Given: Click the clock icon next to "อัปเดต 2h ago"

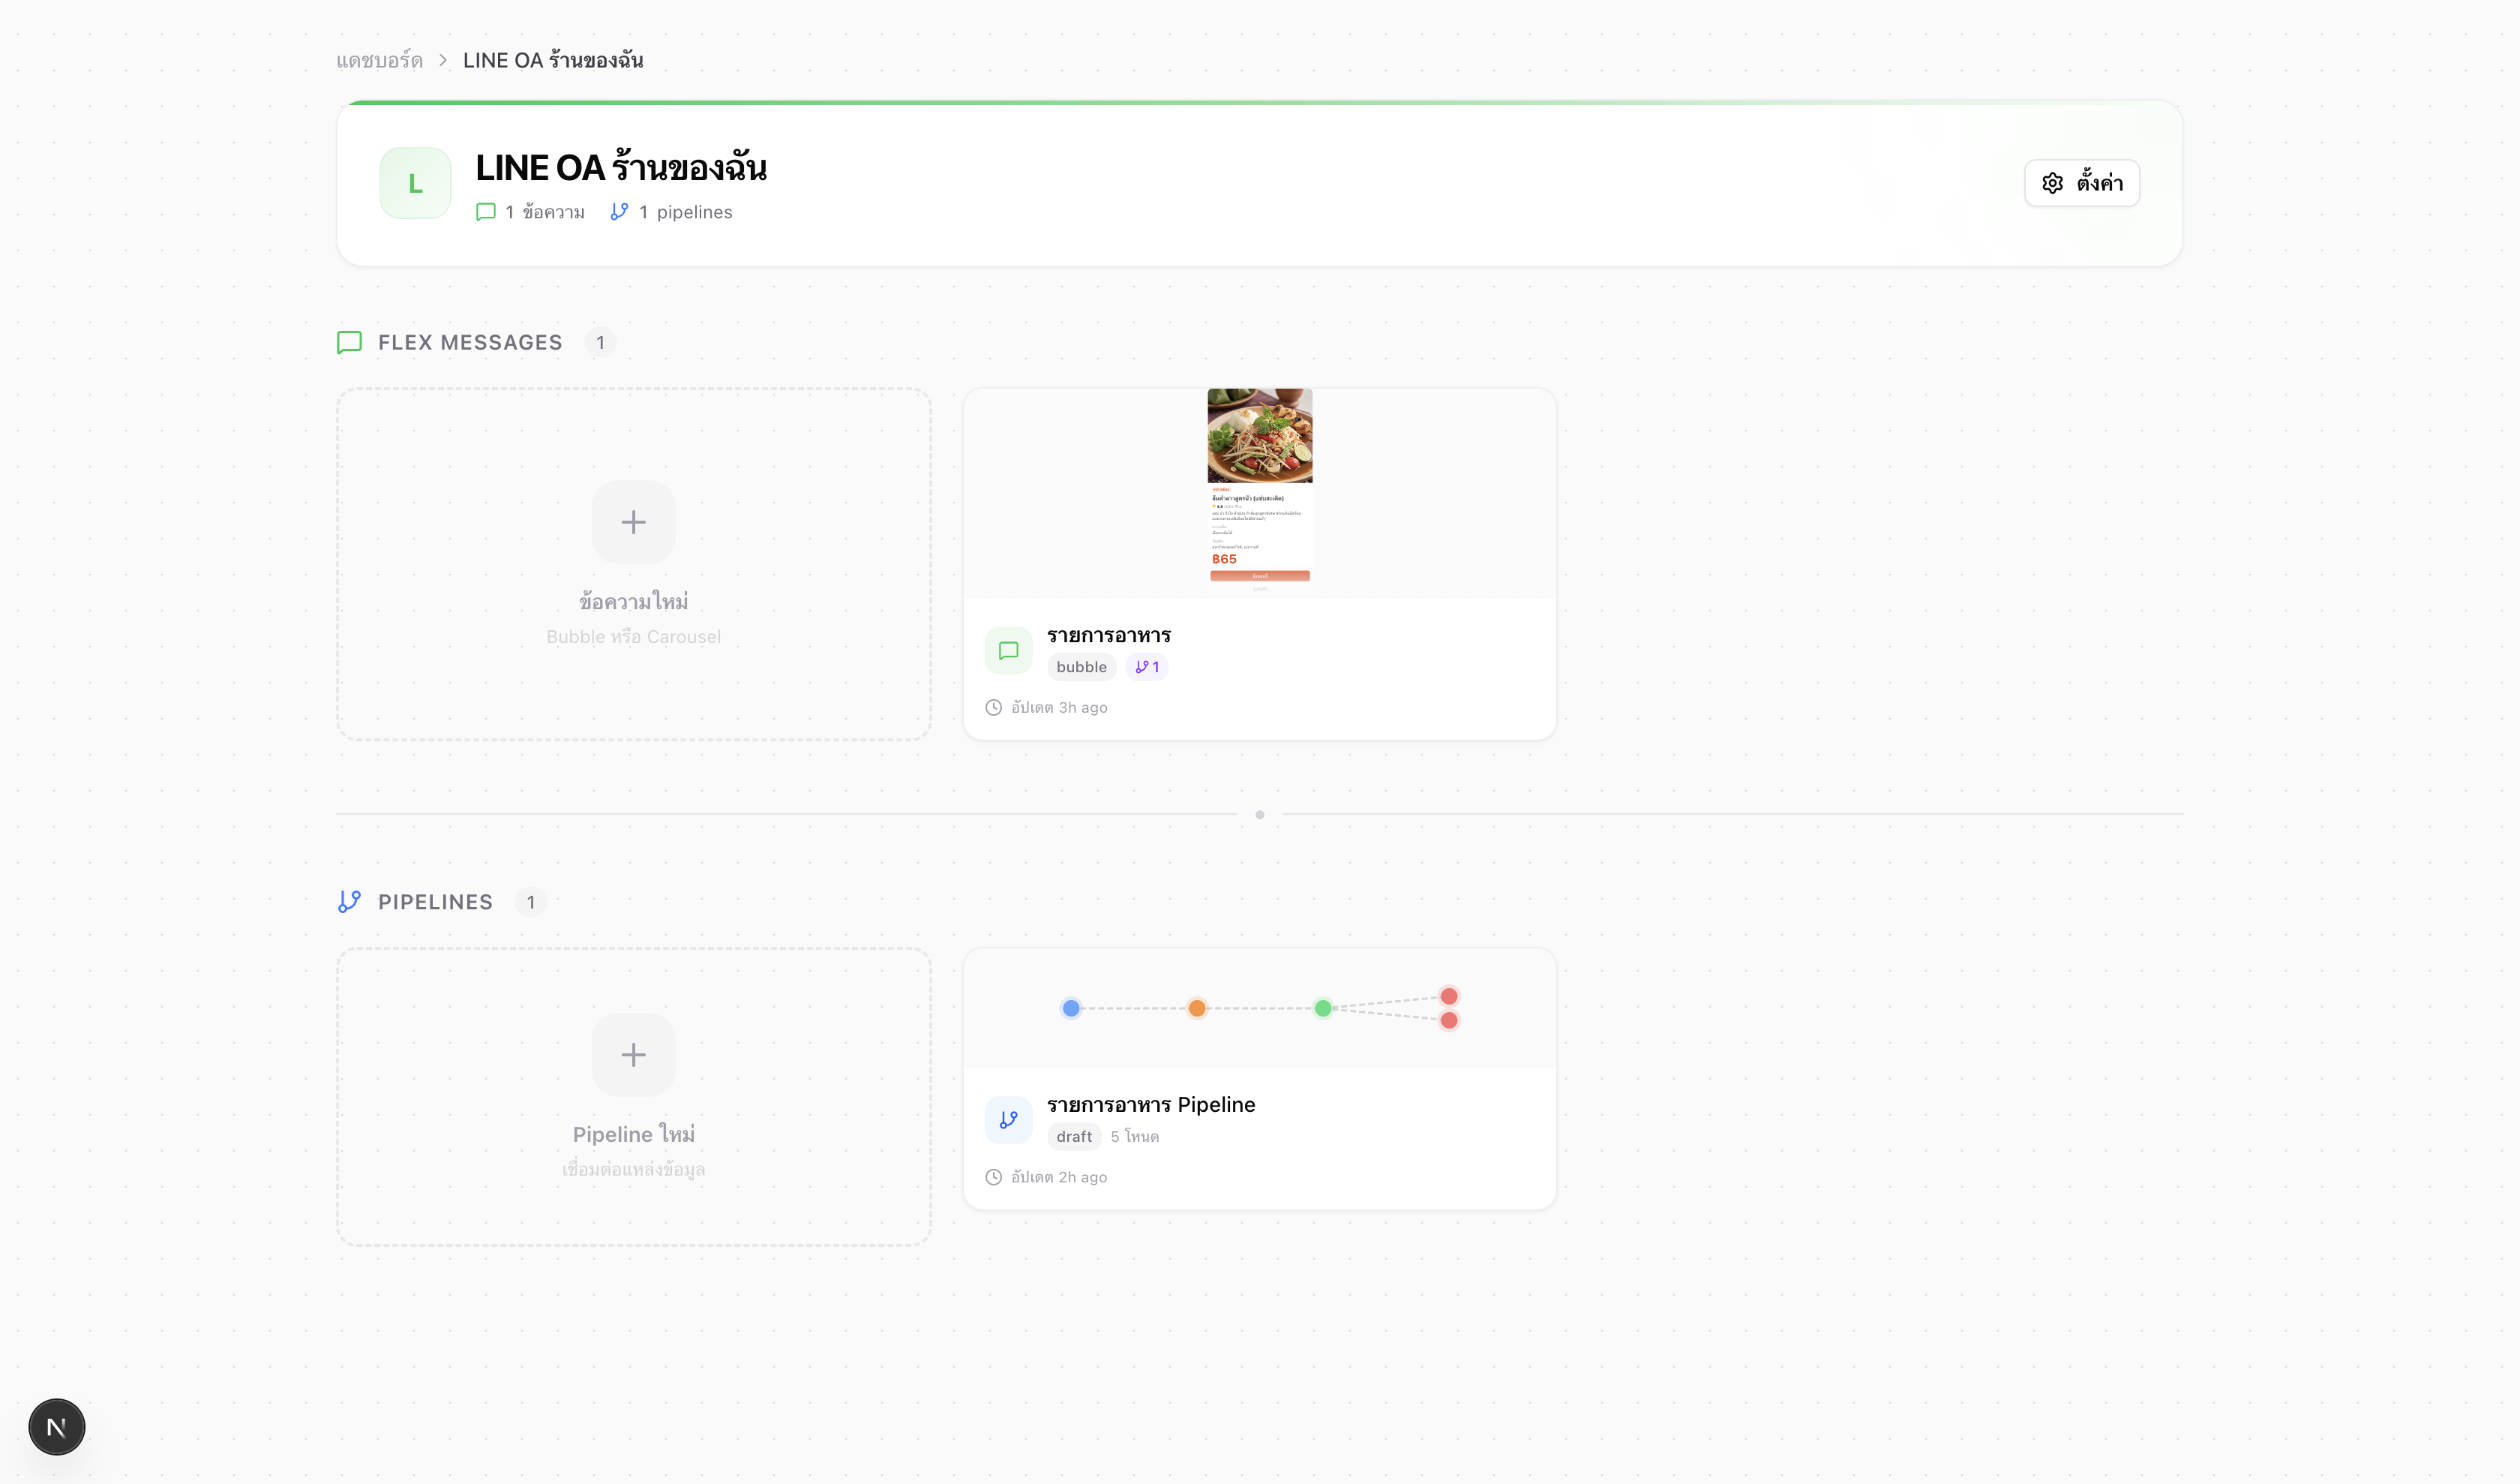Looking at the screenshot, I should (993, 1177).
